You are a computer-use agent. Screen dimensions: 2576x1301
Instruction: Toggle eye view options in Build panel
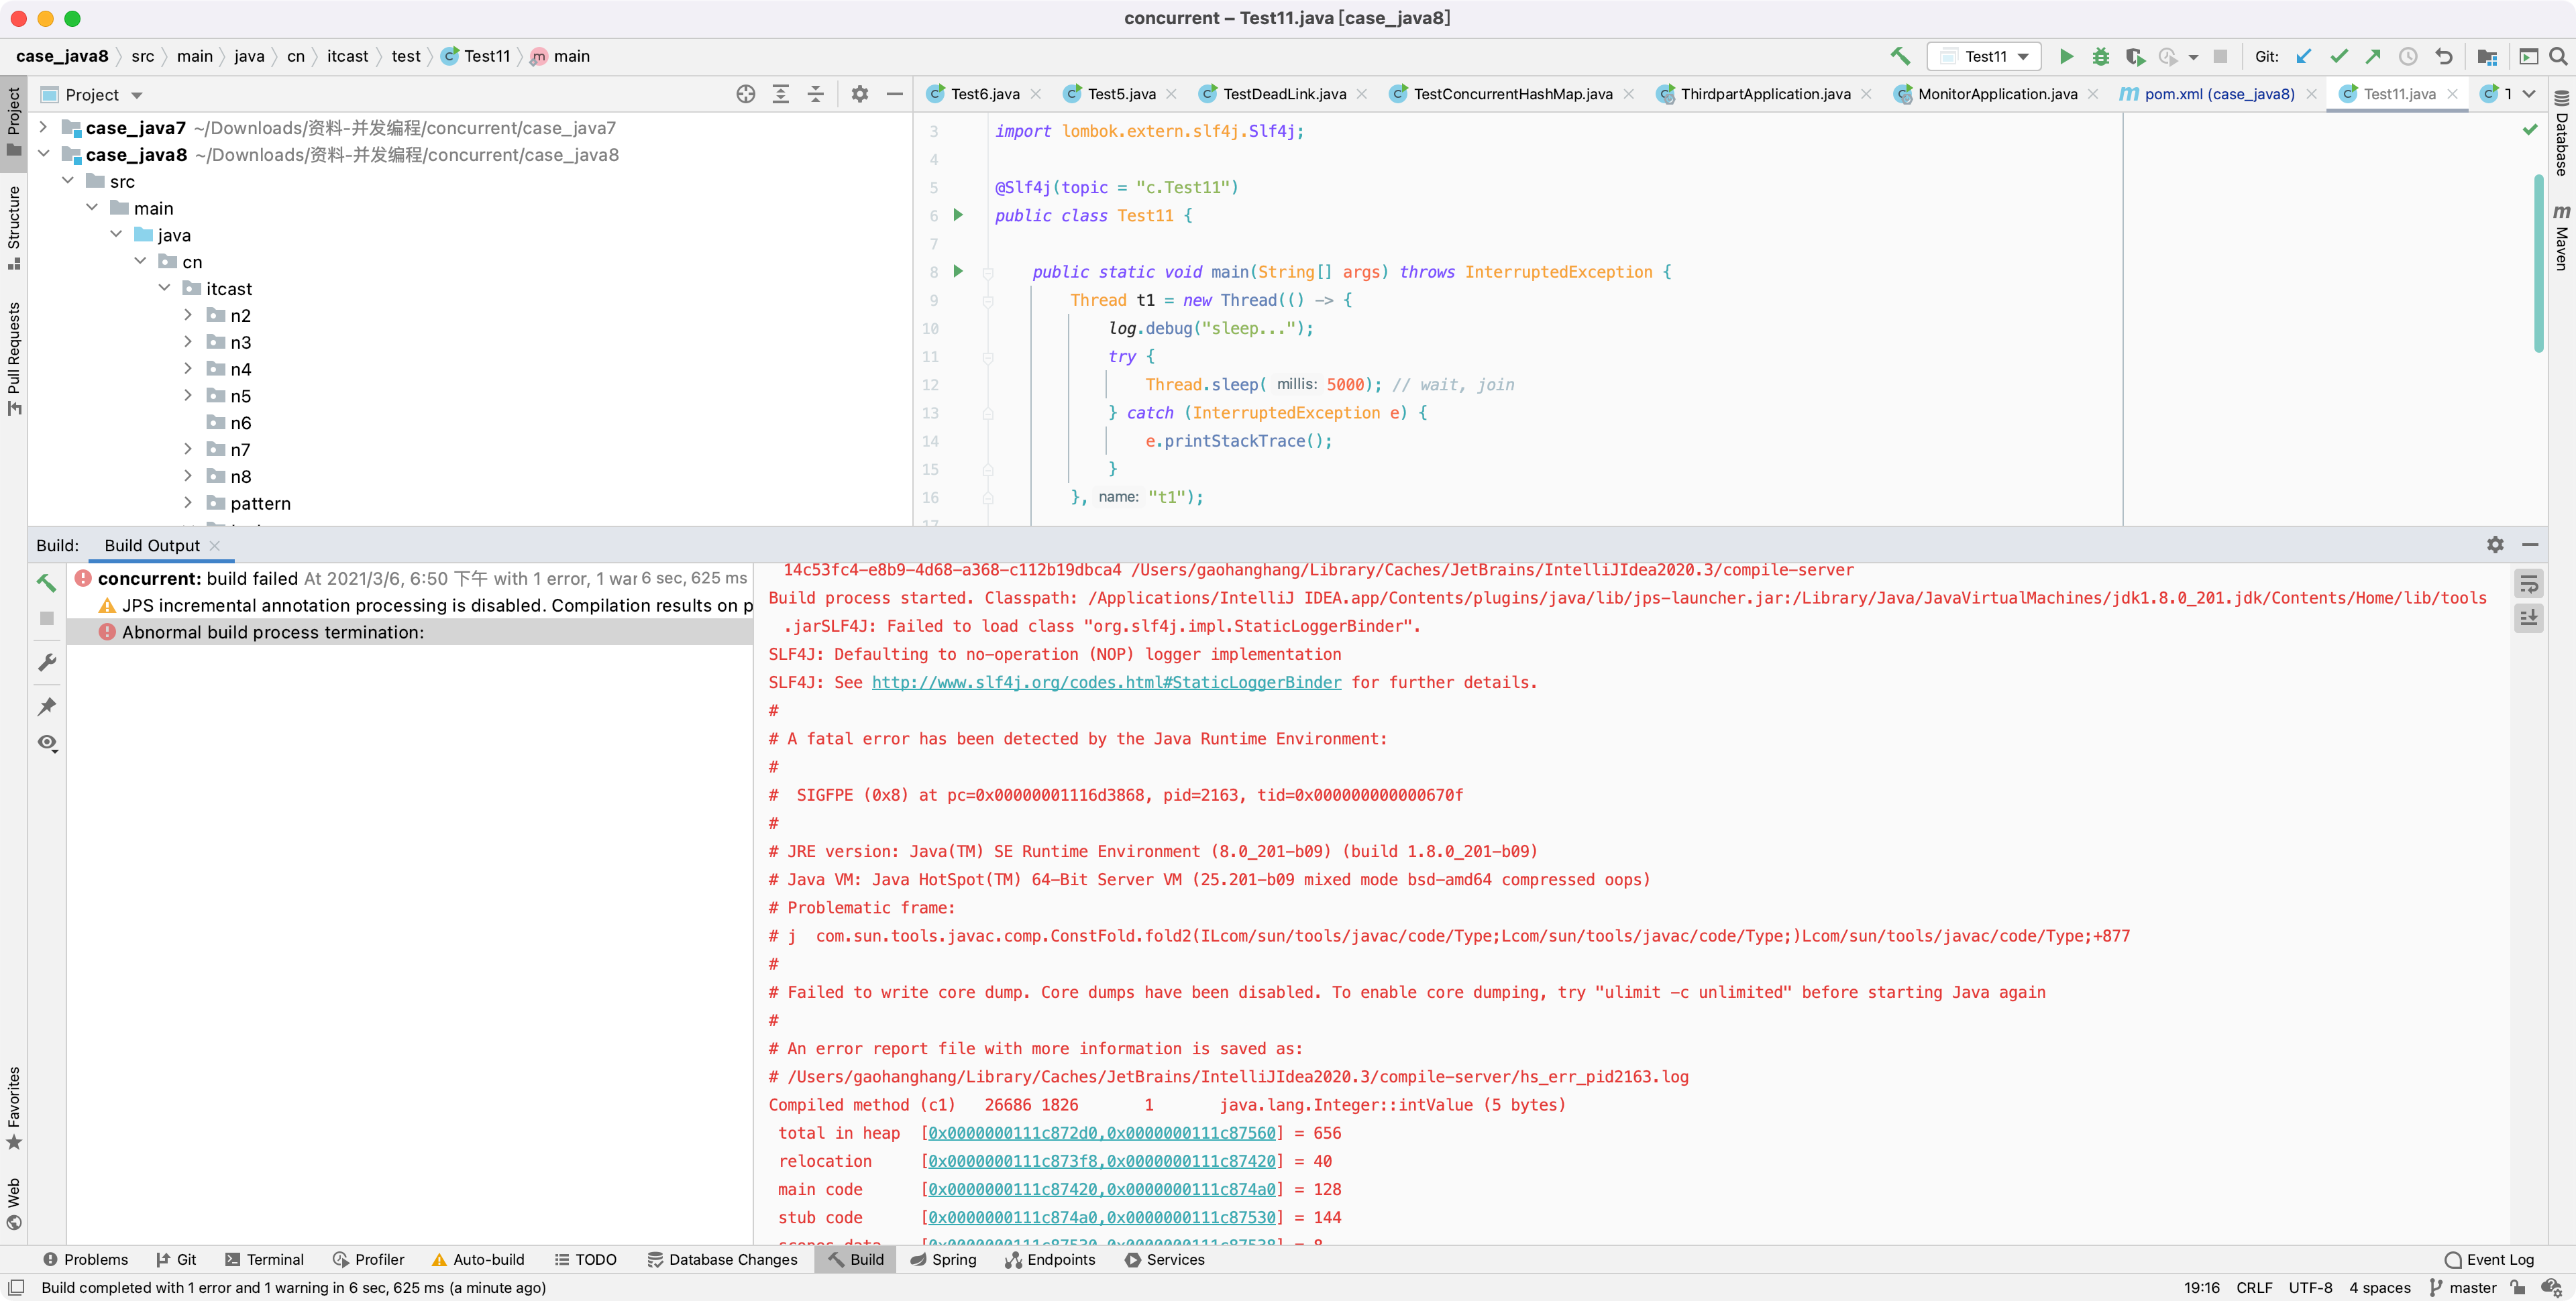(47, 743)
